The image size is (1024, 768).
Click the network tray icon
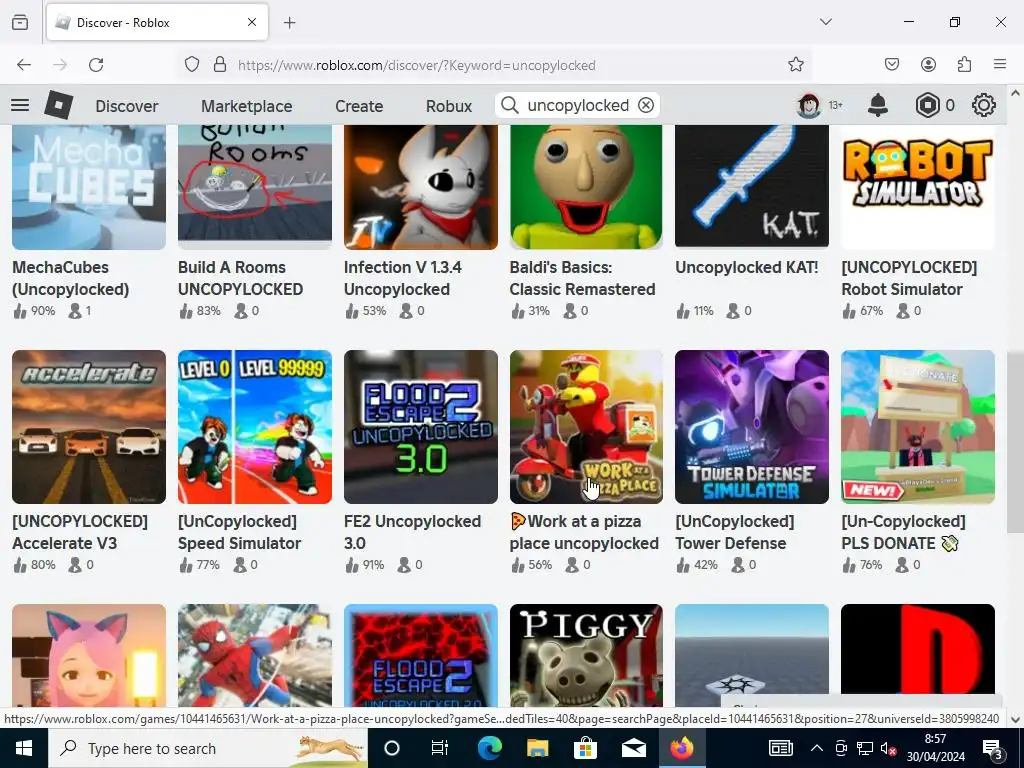tap(865, 748)
